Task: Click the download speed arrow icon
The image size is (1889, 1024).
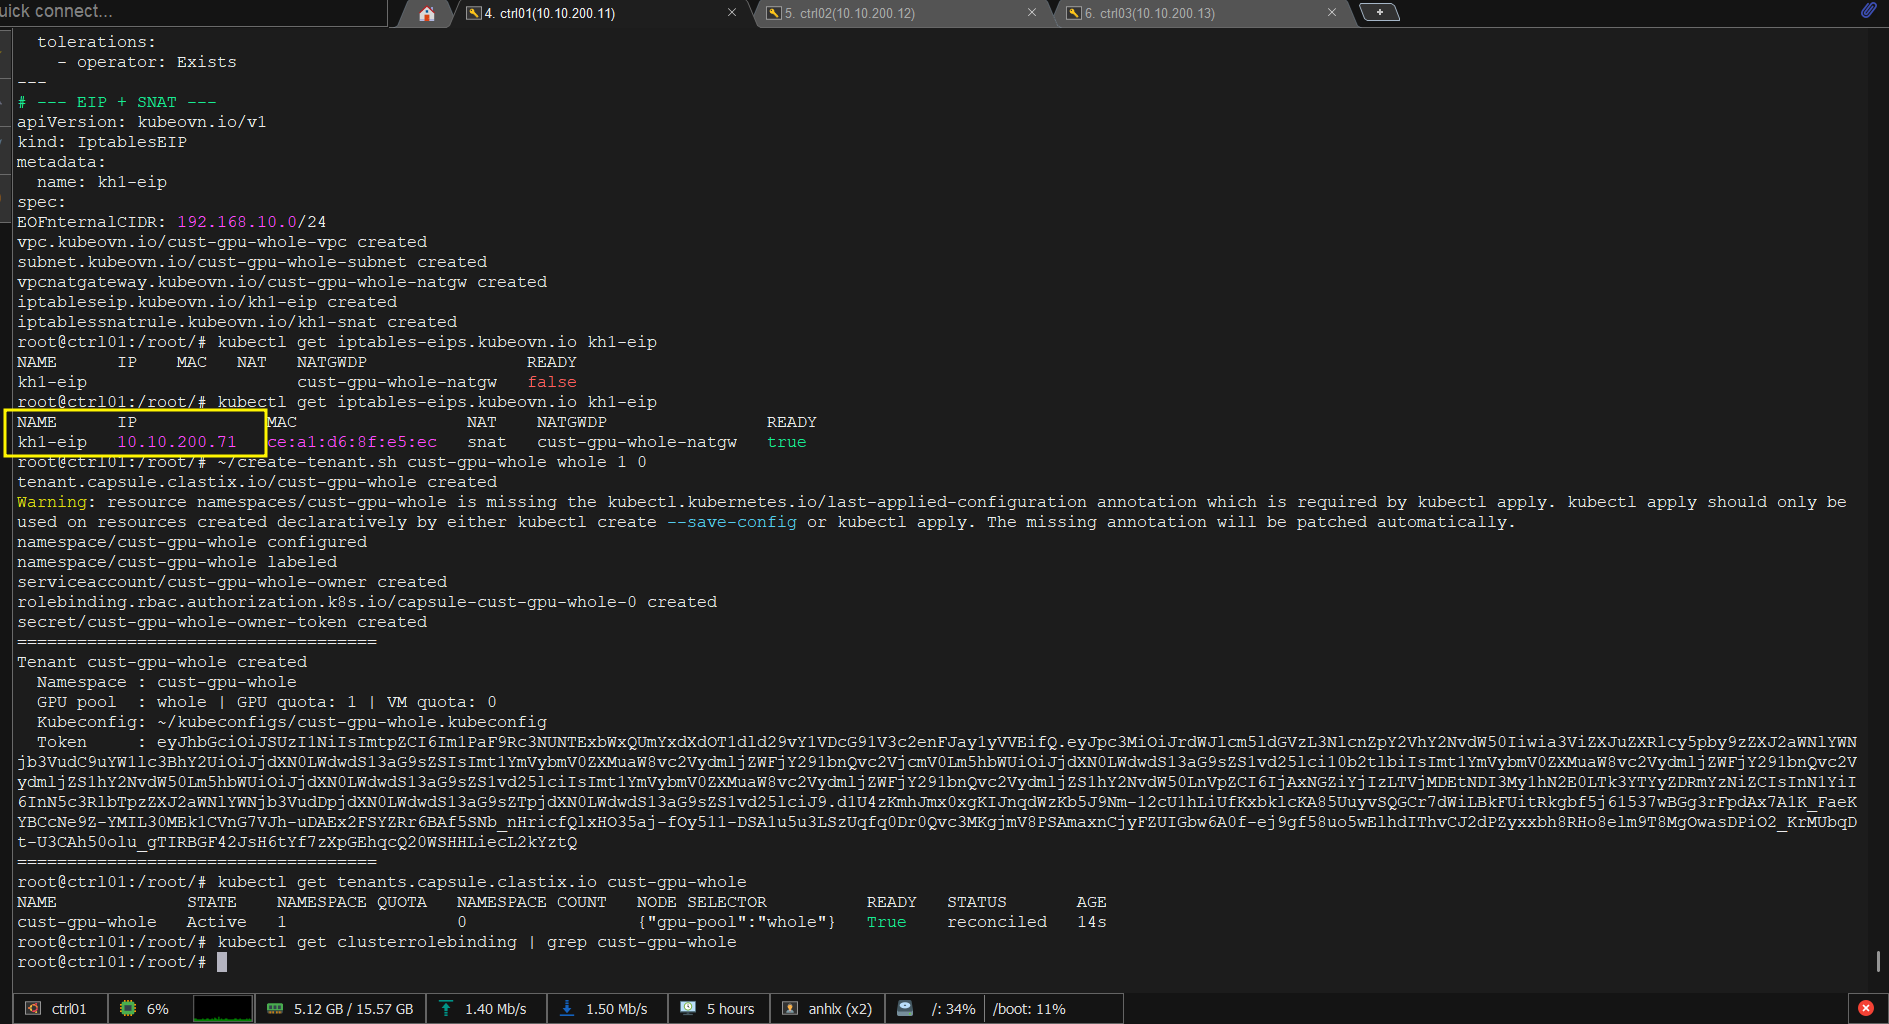Action: (567, 1008)
